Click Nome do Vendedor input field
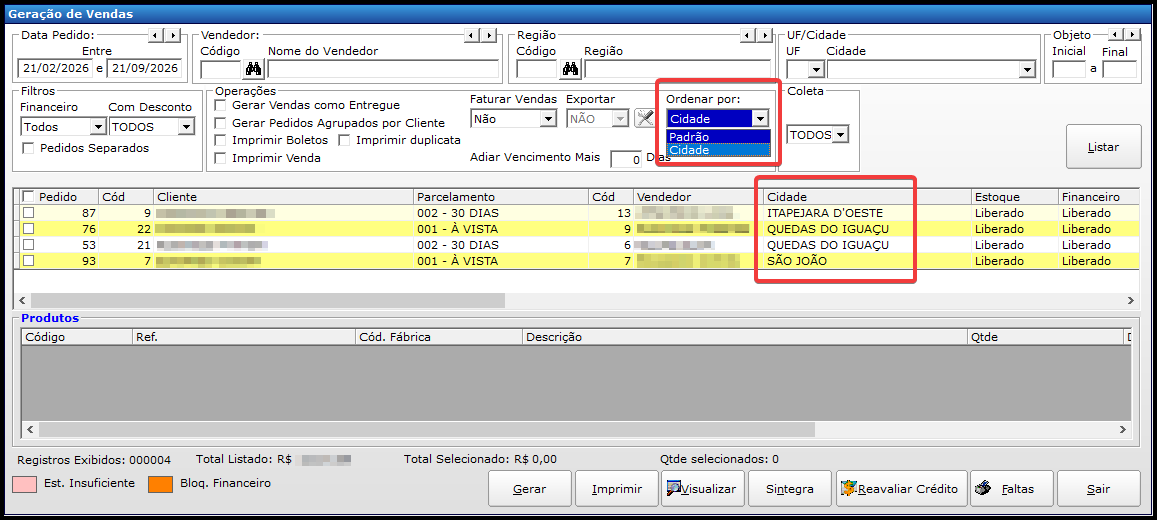This screenshot has width=1157, height=520. coord(383,69)
